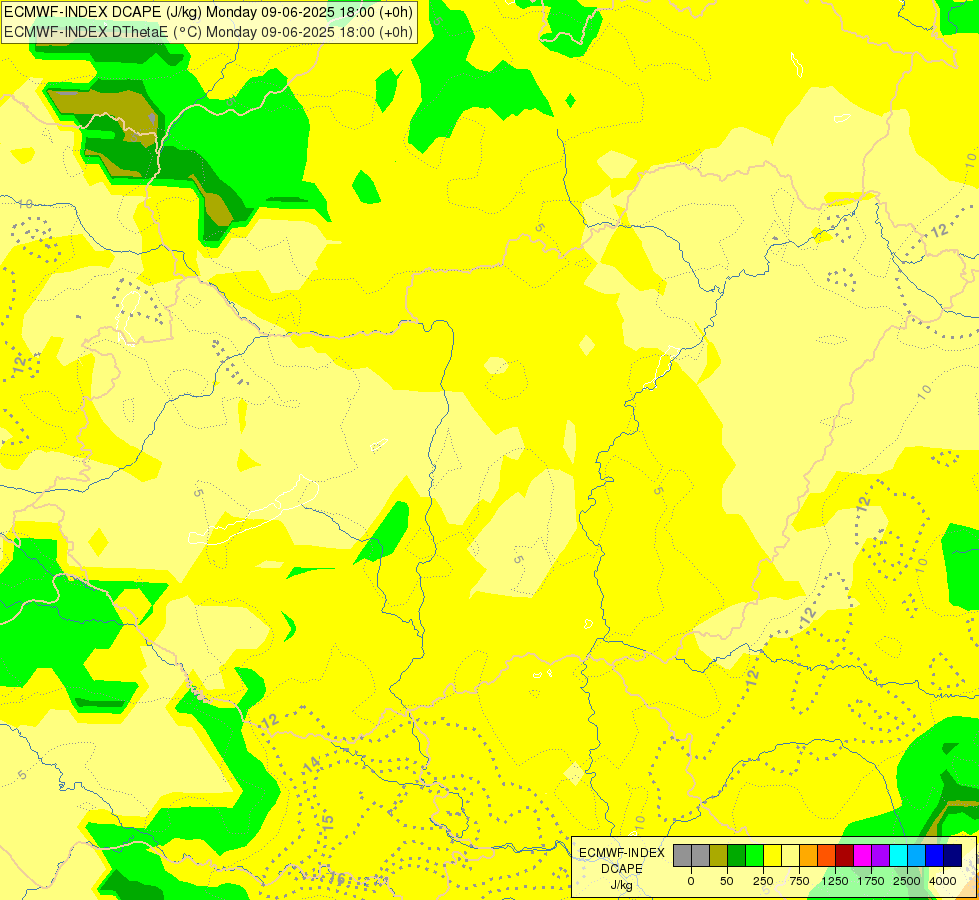The width and height of the screenshot is (979, 900).
Task: Click the orange swatch in the legend
Action: pos(809,856)
